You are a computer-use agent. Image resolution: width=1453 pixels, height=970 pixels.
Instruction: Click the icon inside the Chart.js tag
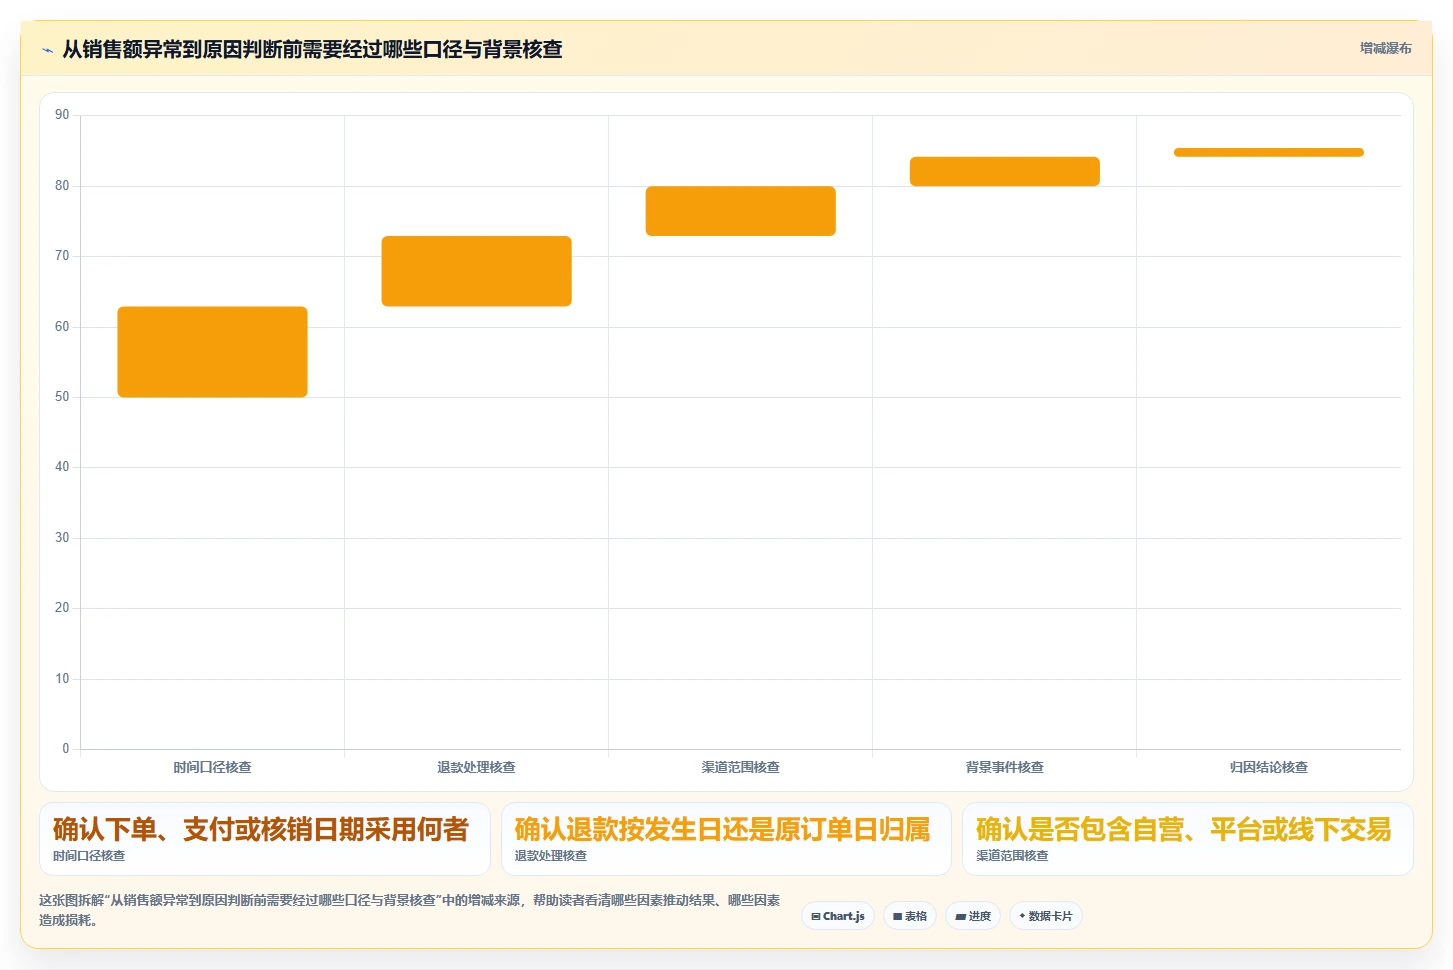[x=816, y=916]
